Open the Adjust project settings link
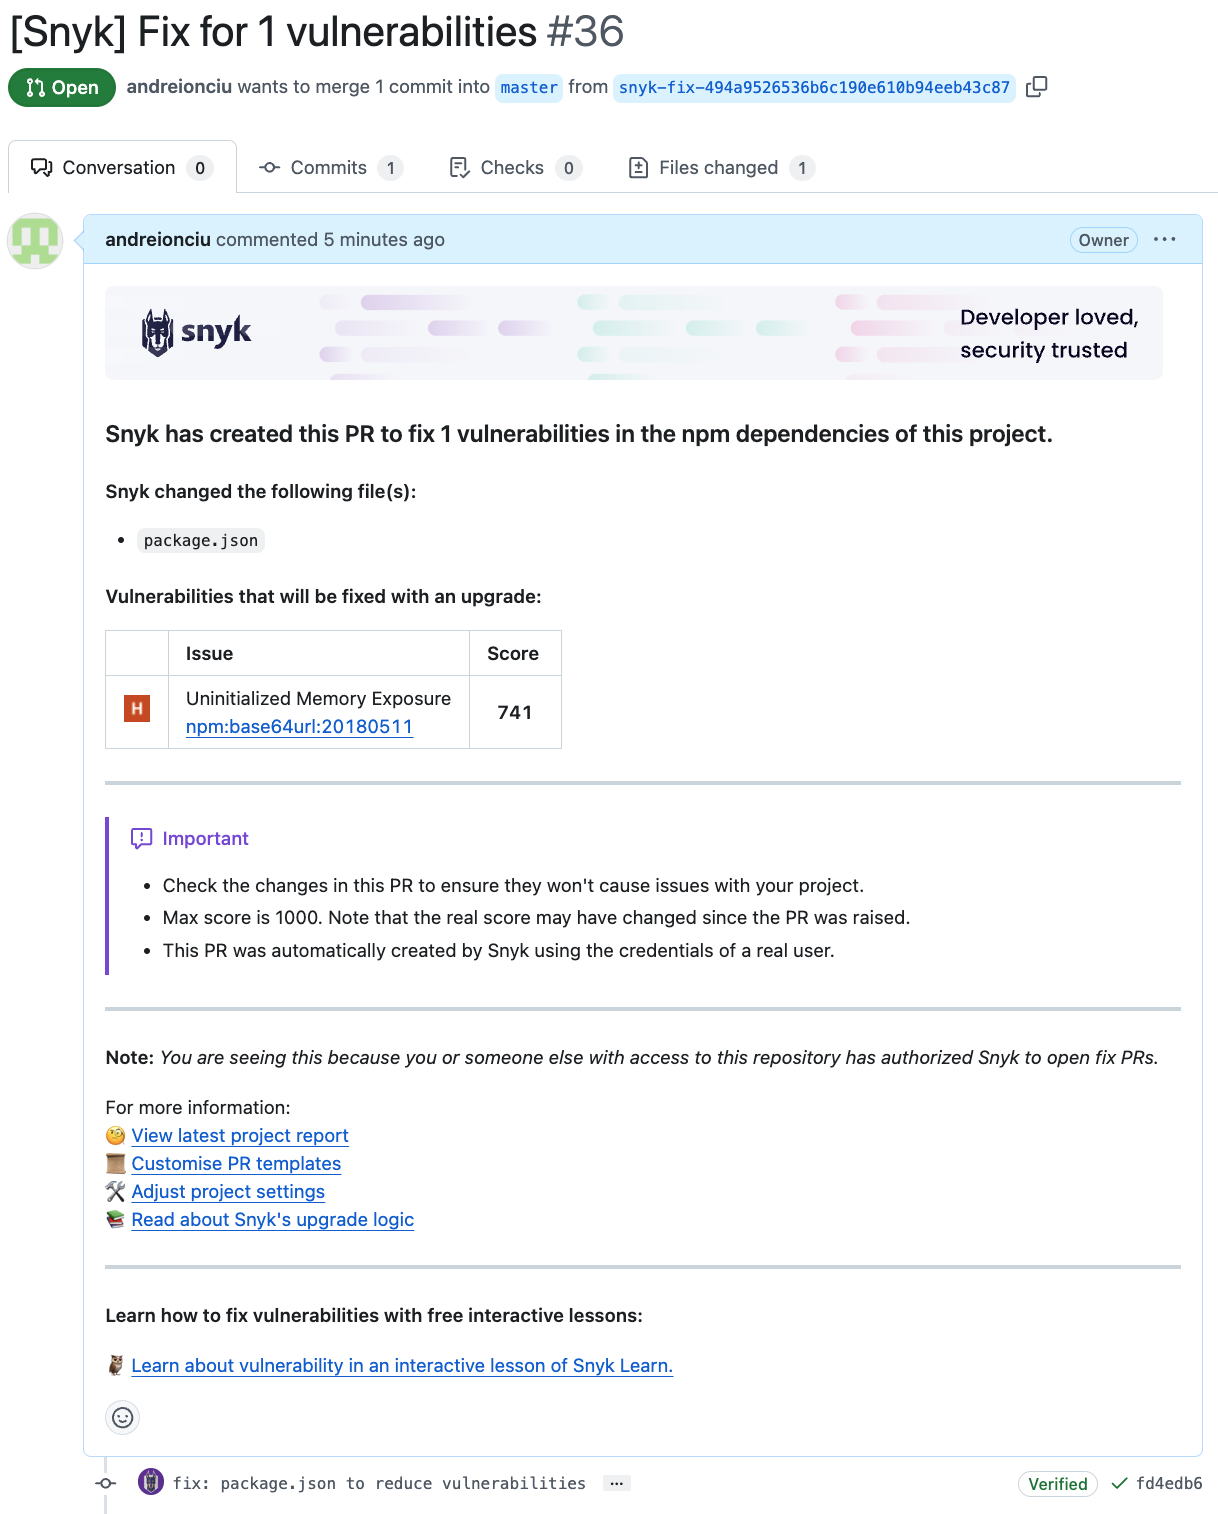 (x=227, y=1191)
